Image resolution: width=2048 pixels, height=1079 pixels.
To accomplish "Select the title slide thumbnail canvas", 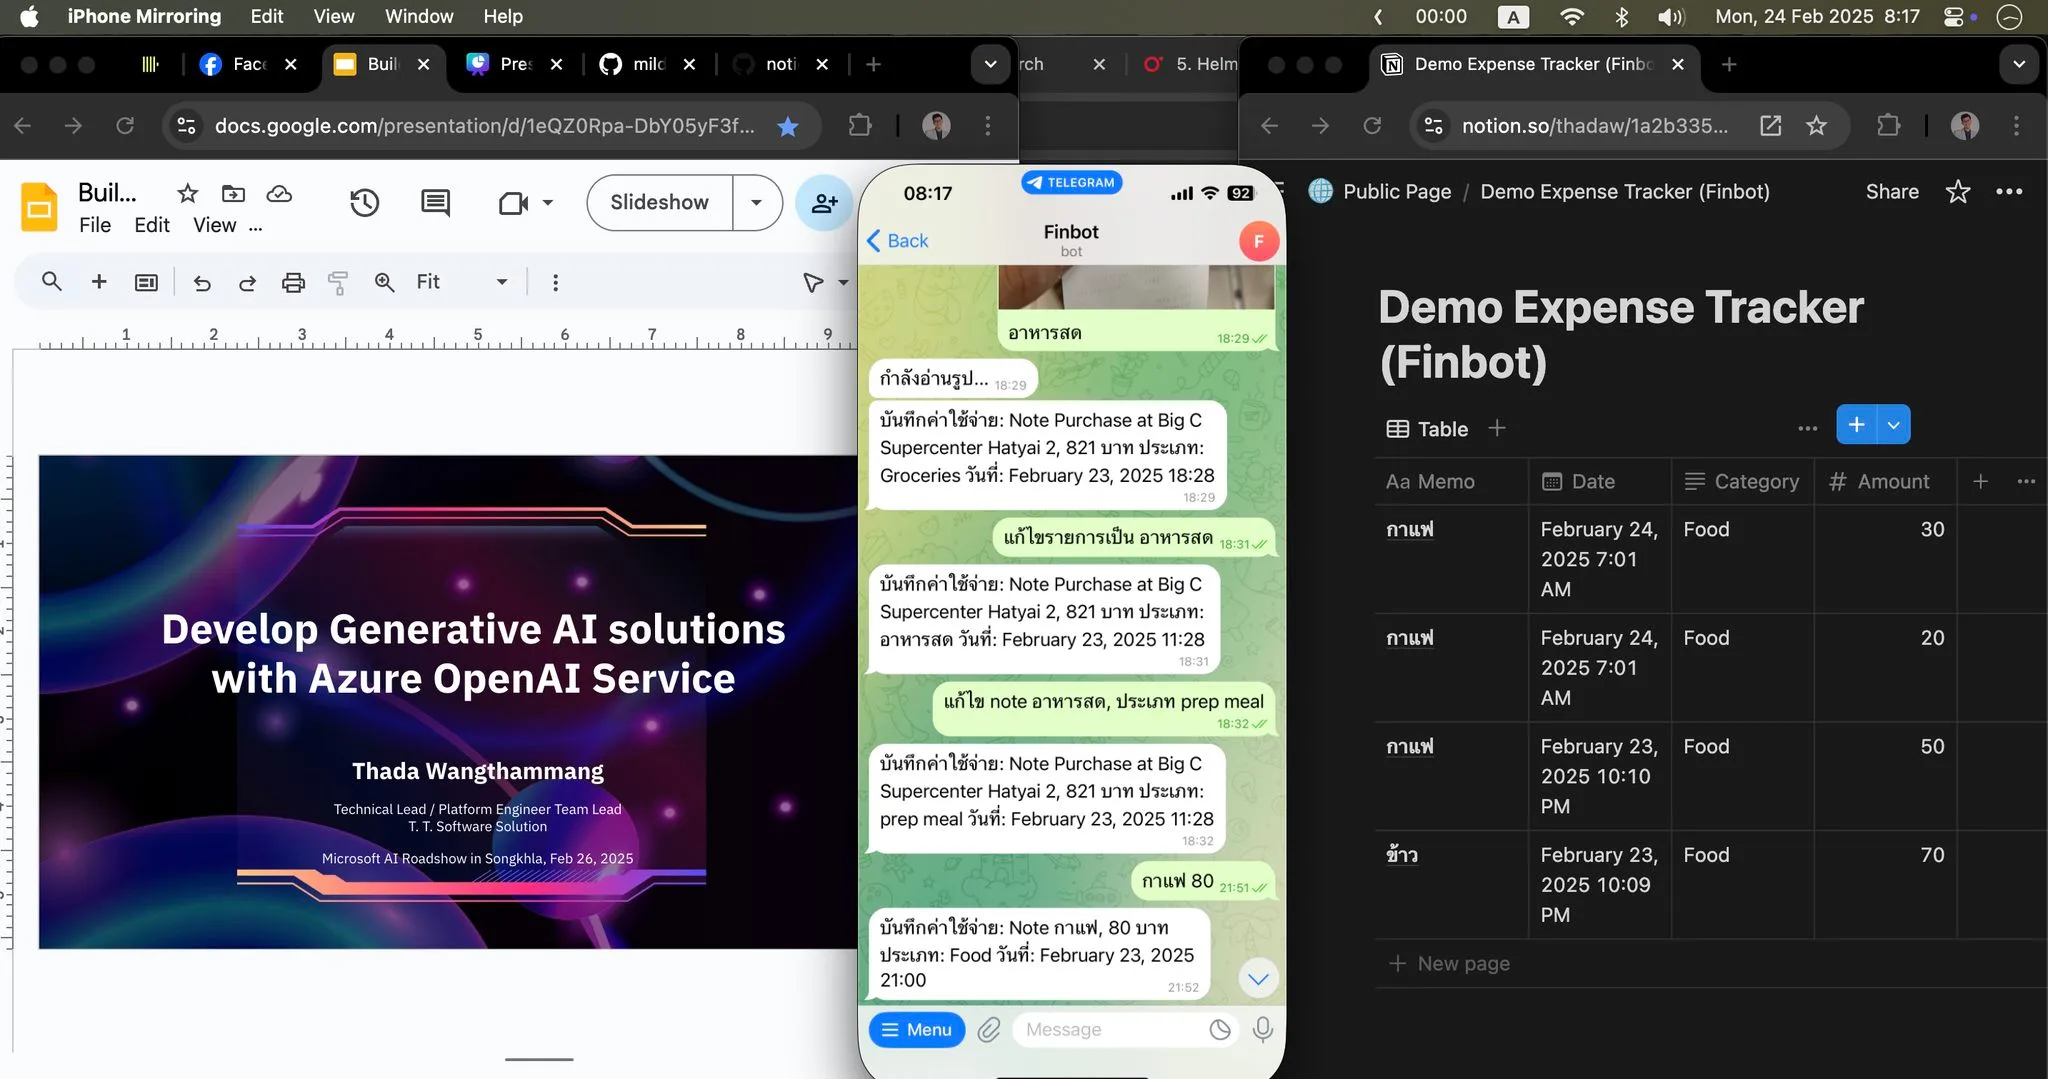I will [x=448, y=702].
